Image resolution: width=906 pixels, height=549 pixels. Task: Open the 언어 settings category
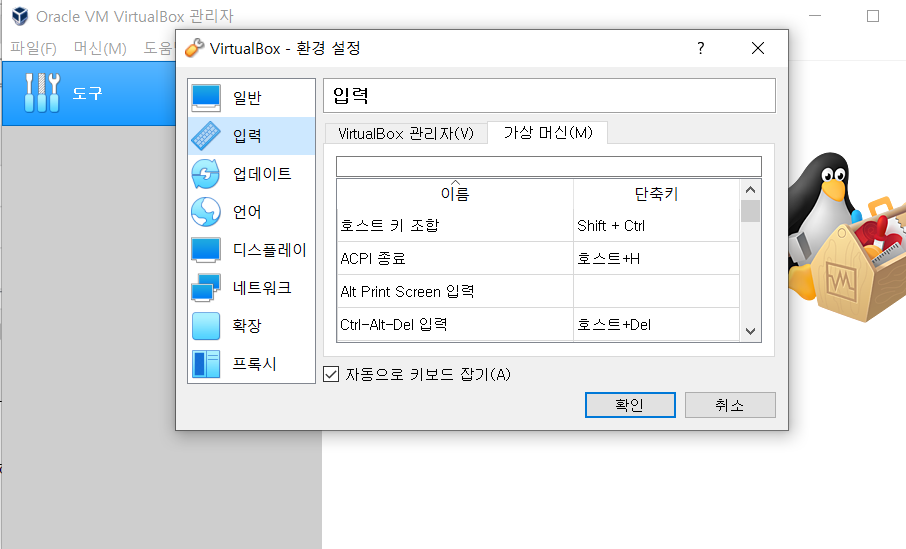[252, 212]
